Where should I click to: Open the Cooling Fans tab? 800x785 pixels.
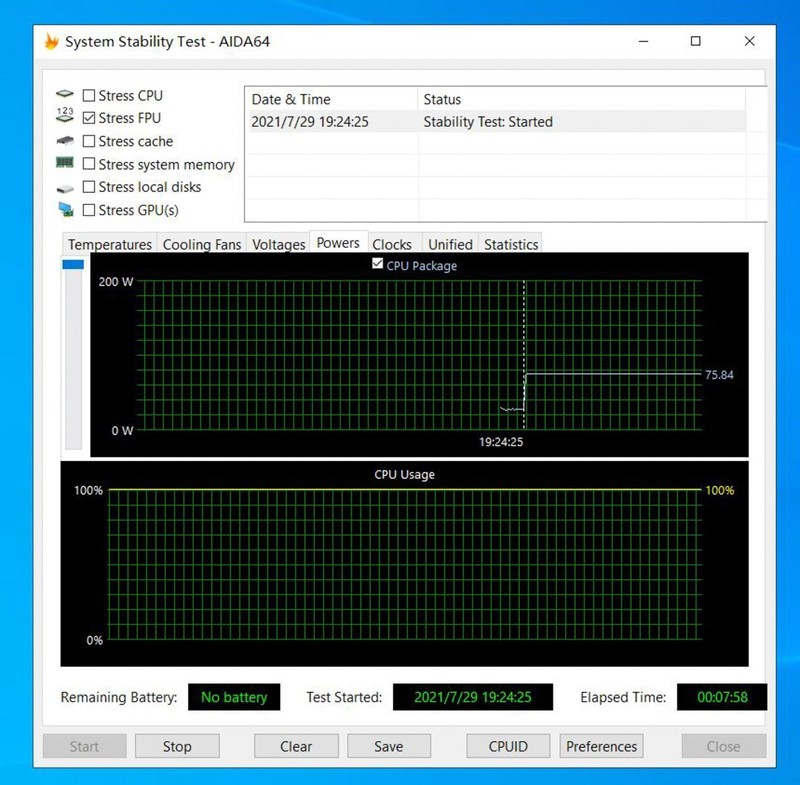click(x=202, y=244)
